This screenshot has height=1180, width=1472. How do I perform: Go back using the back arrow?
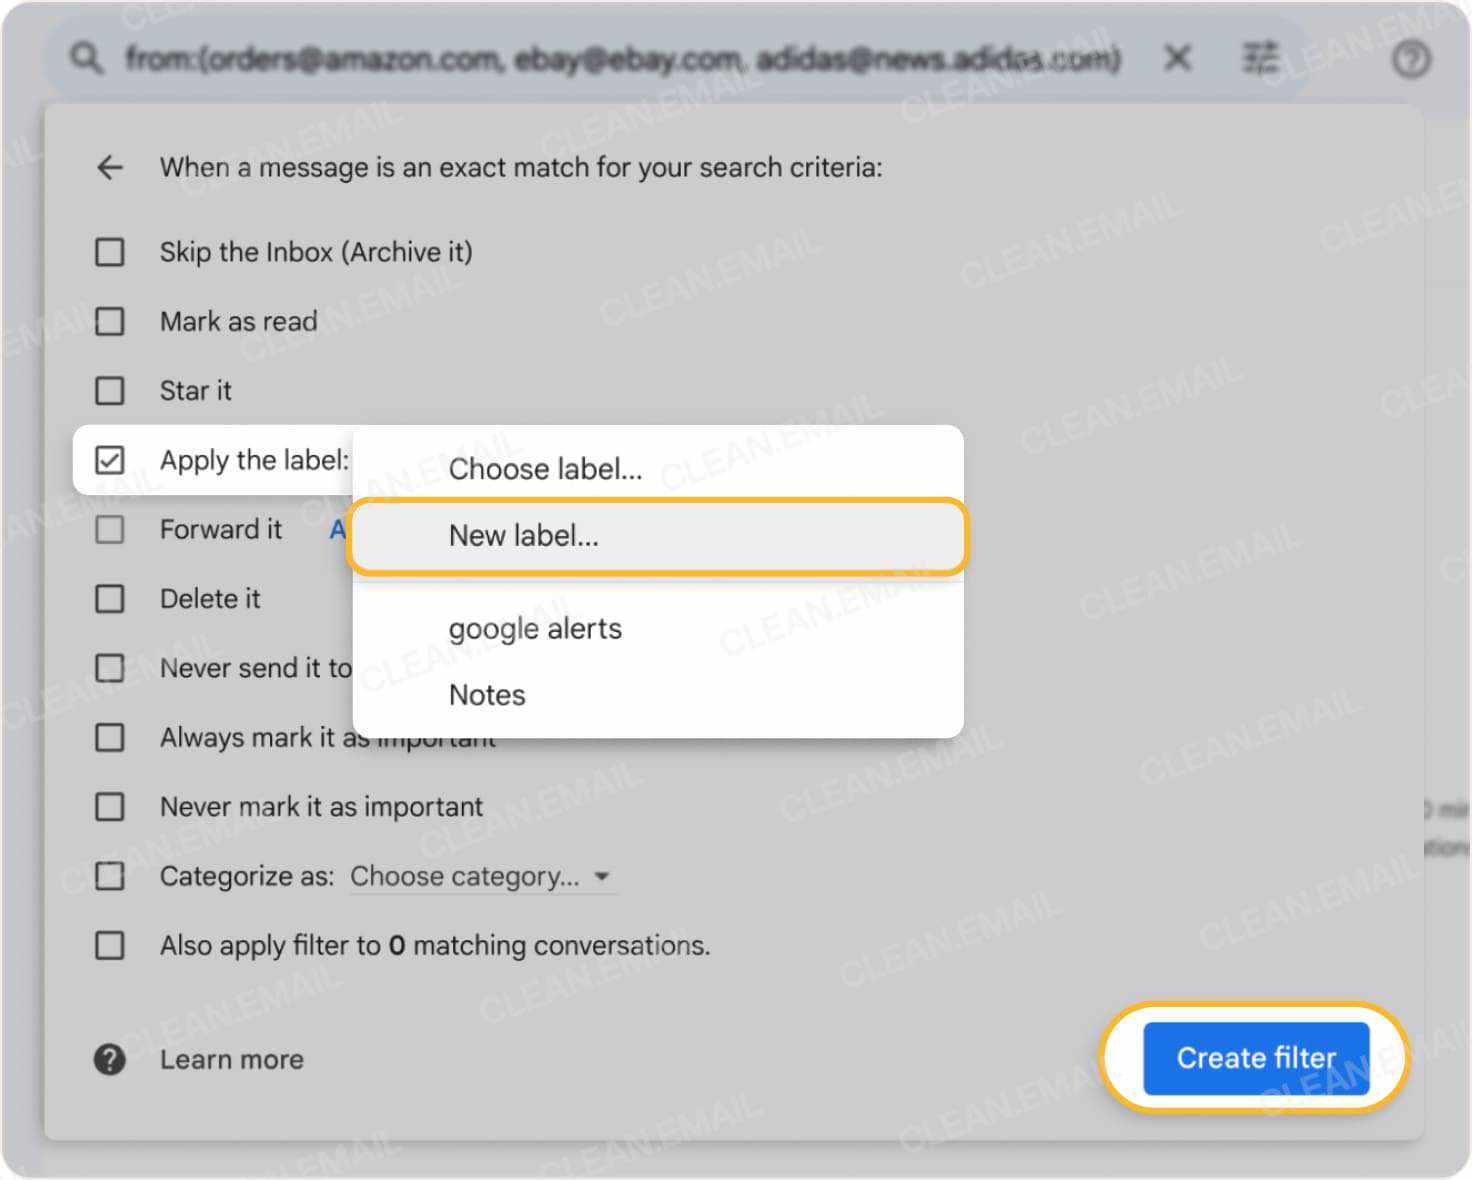(108, 167)
